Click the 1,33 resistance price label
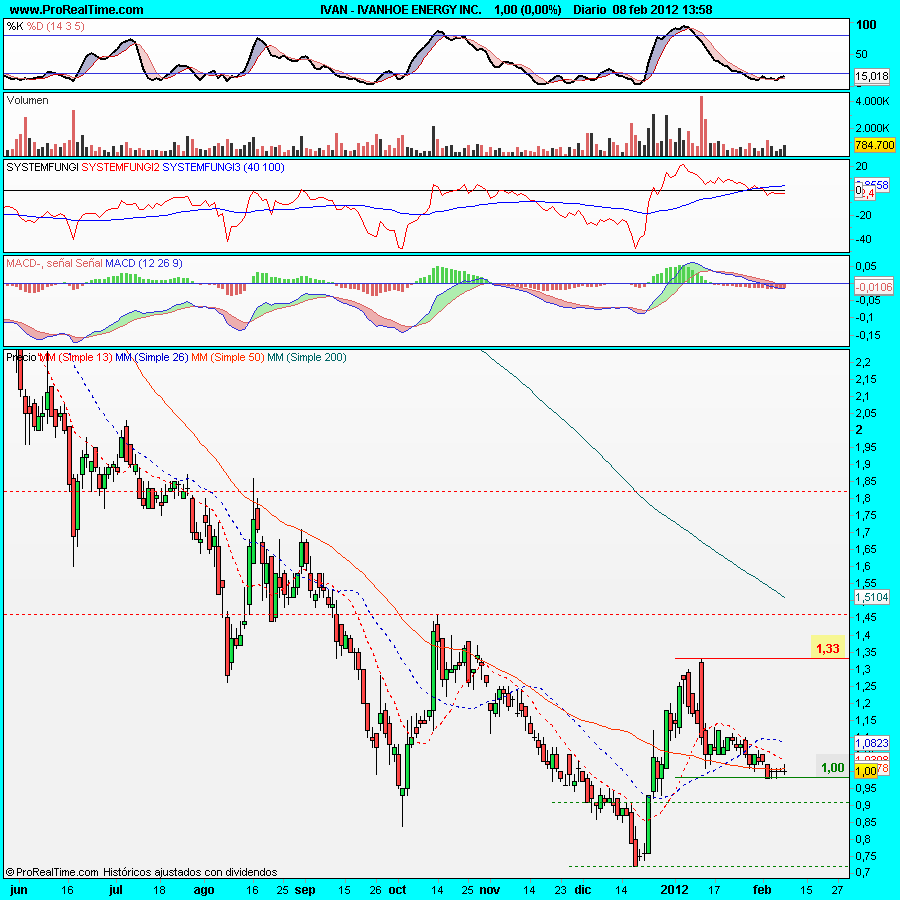Viewport: 900px width, 900px height. coord(828,648)
